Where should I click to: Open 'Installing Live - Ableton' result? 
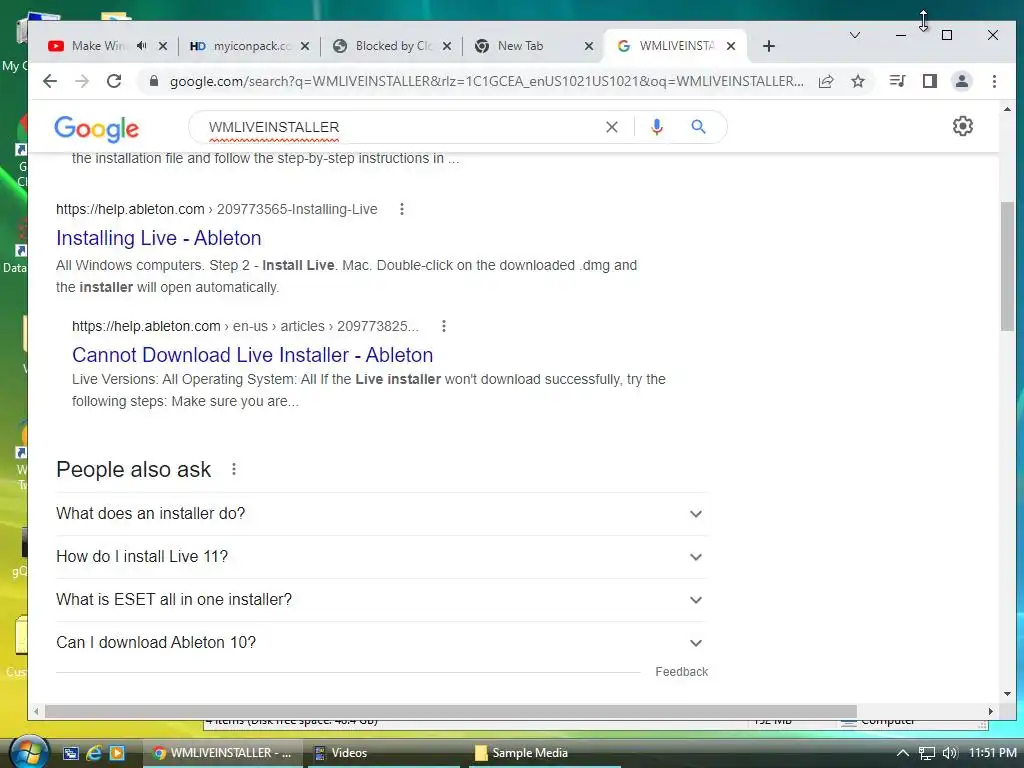[x=159, y=238]
